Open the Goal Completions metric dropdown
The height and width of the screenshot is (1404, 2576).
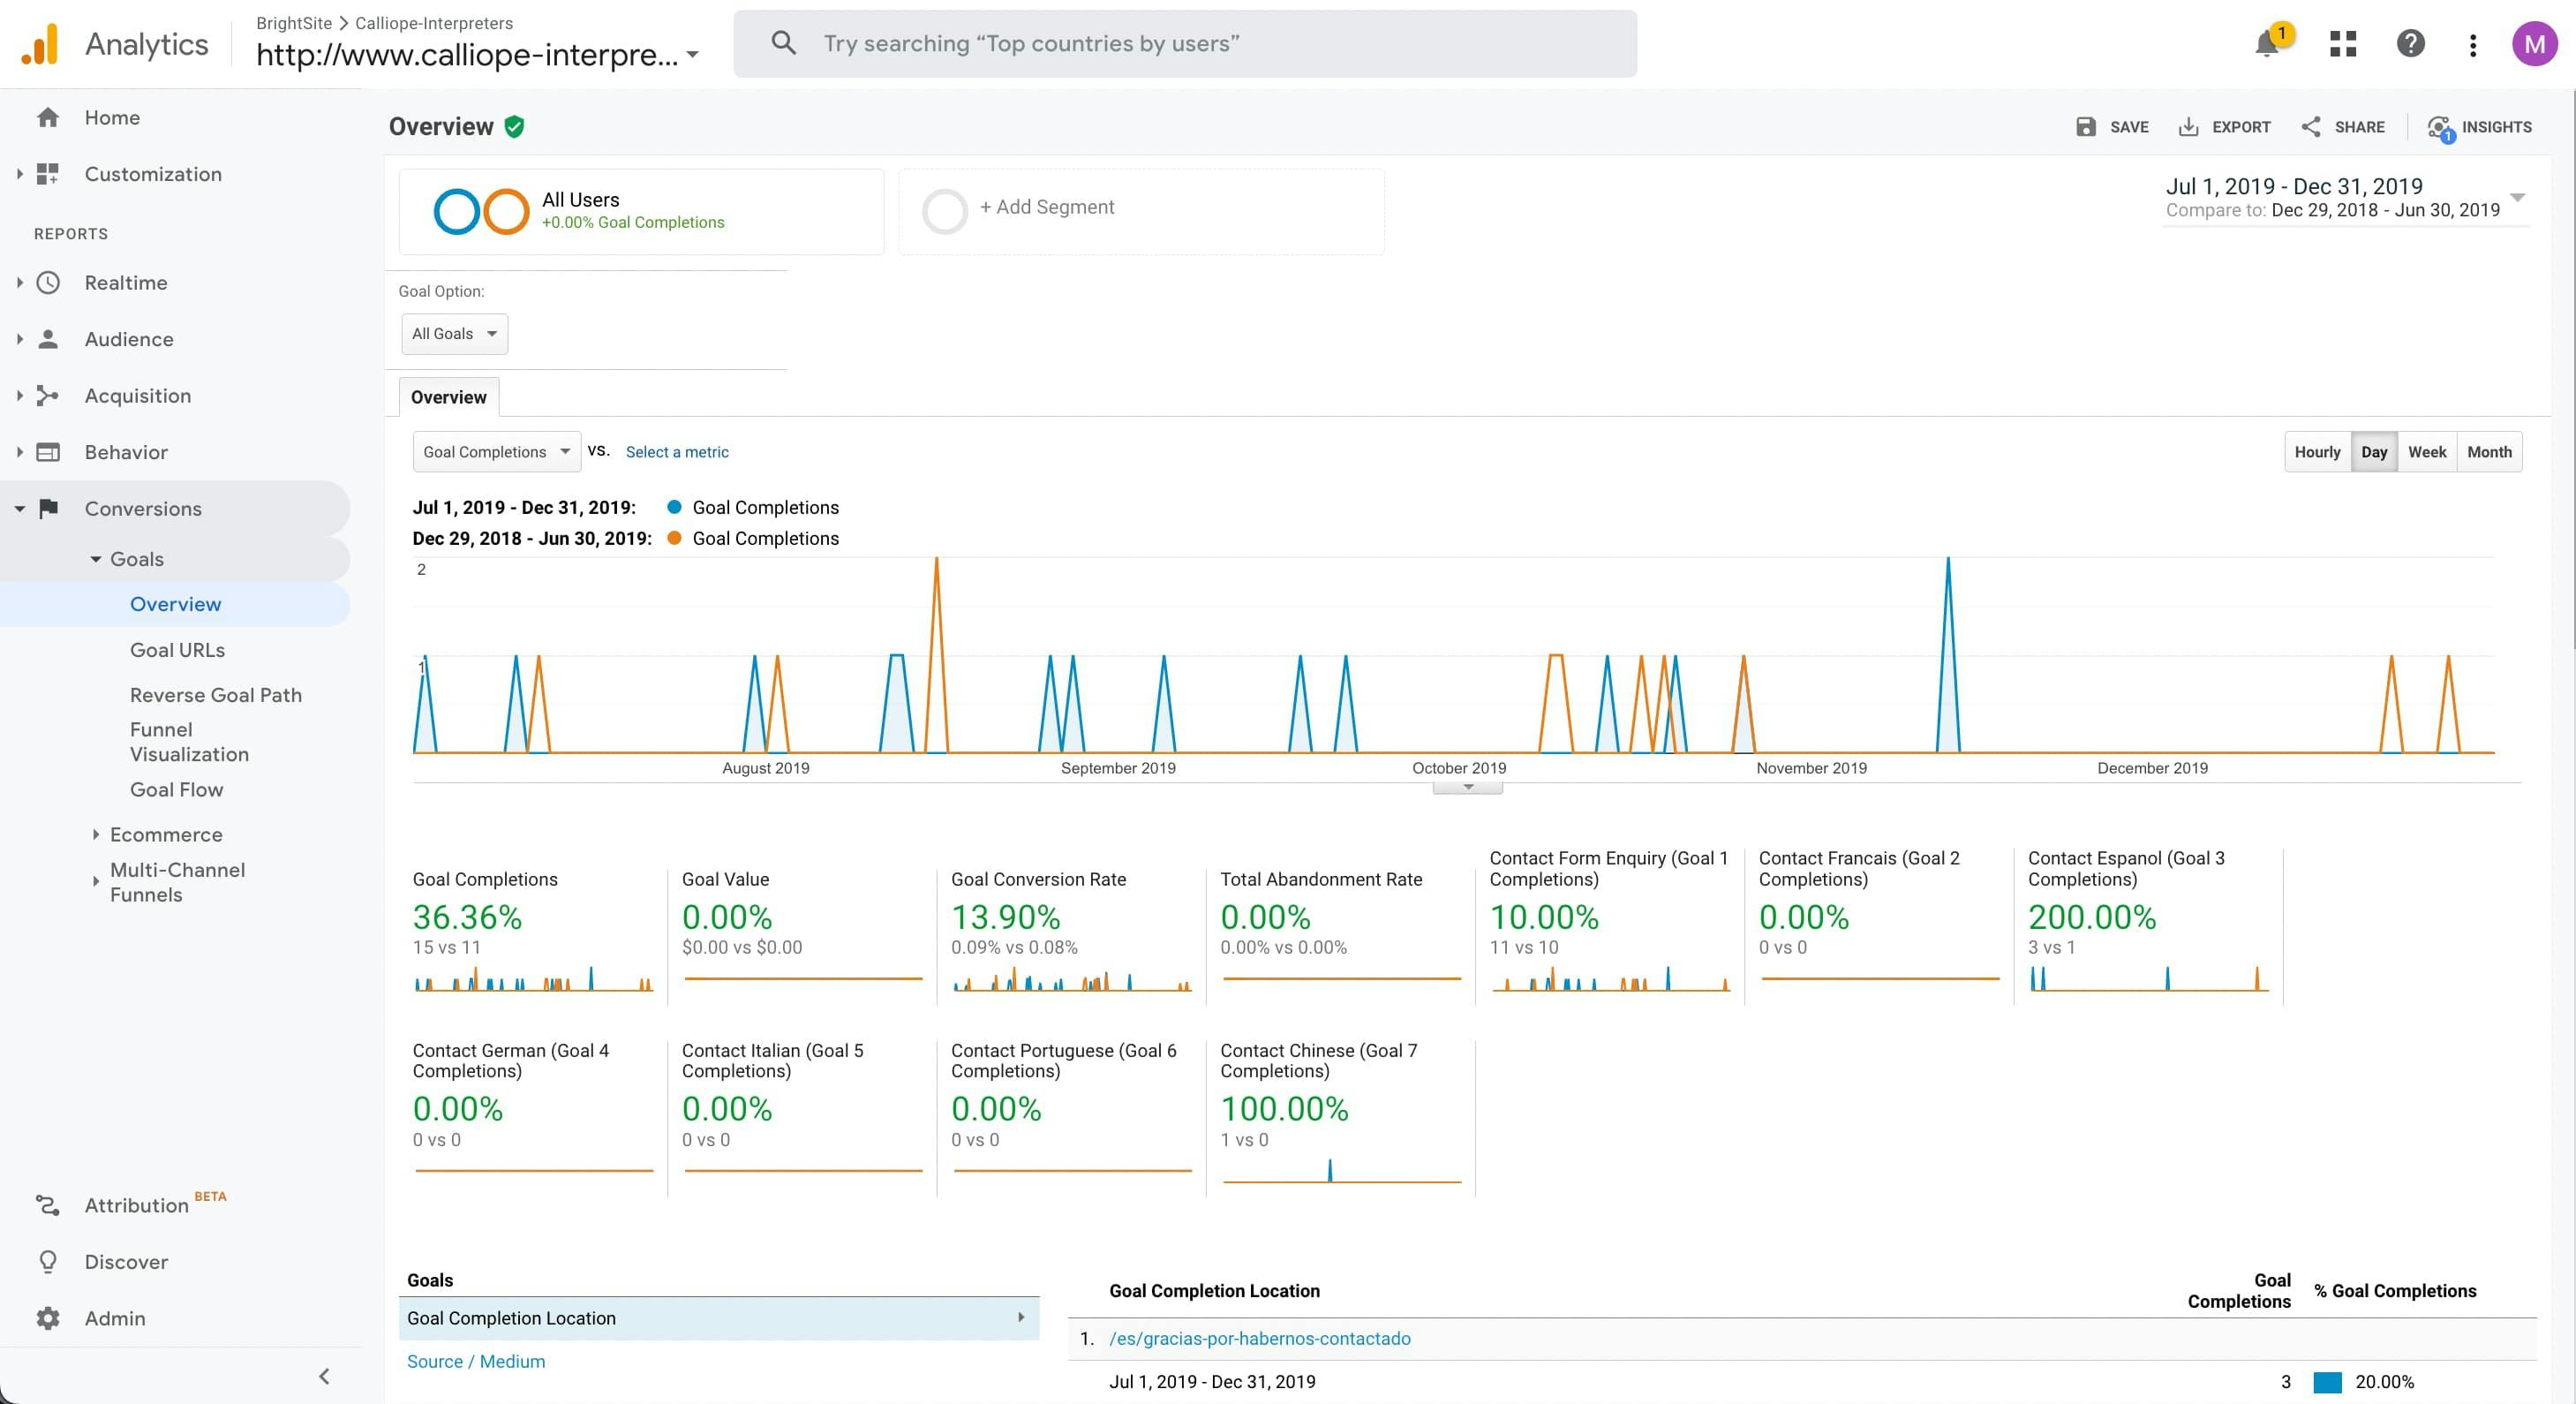(496, 452)
